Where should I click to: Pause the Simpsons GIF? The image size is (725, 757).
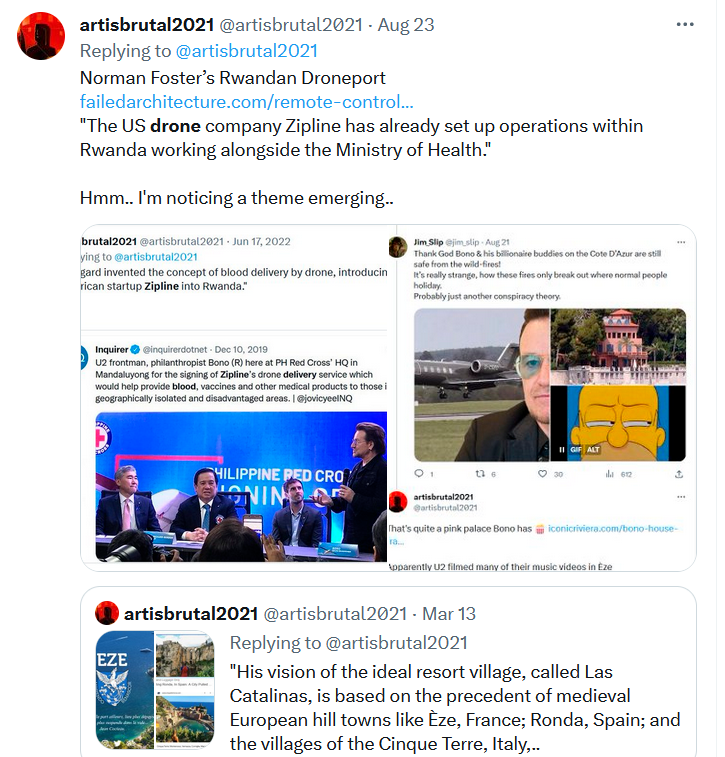click(x=561, y=449)
